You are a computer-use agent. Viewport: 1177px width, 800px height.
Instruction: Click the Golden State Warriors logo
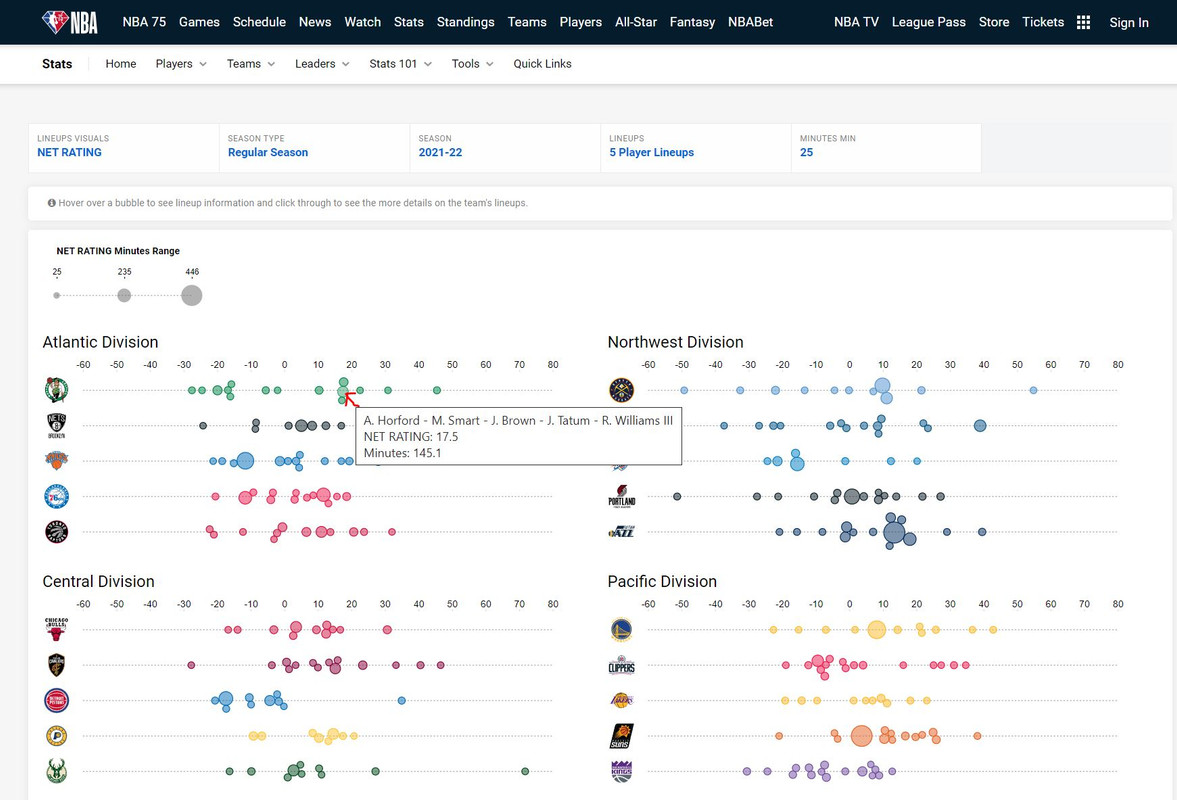[622, 630]
